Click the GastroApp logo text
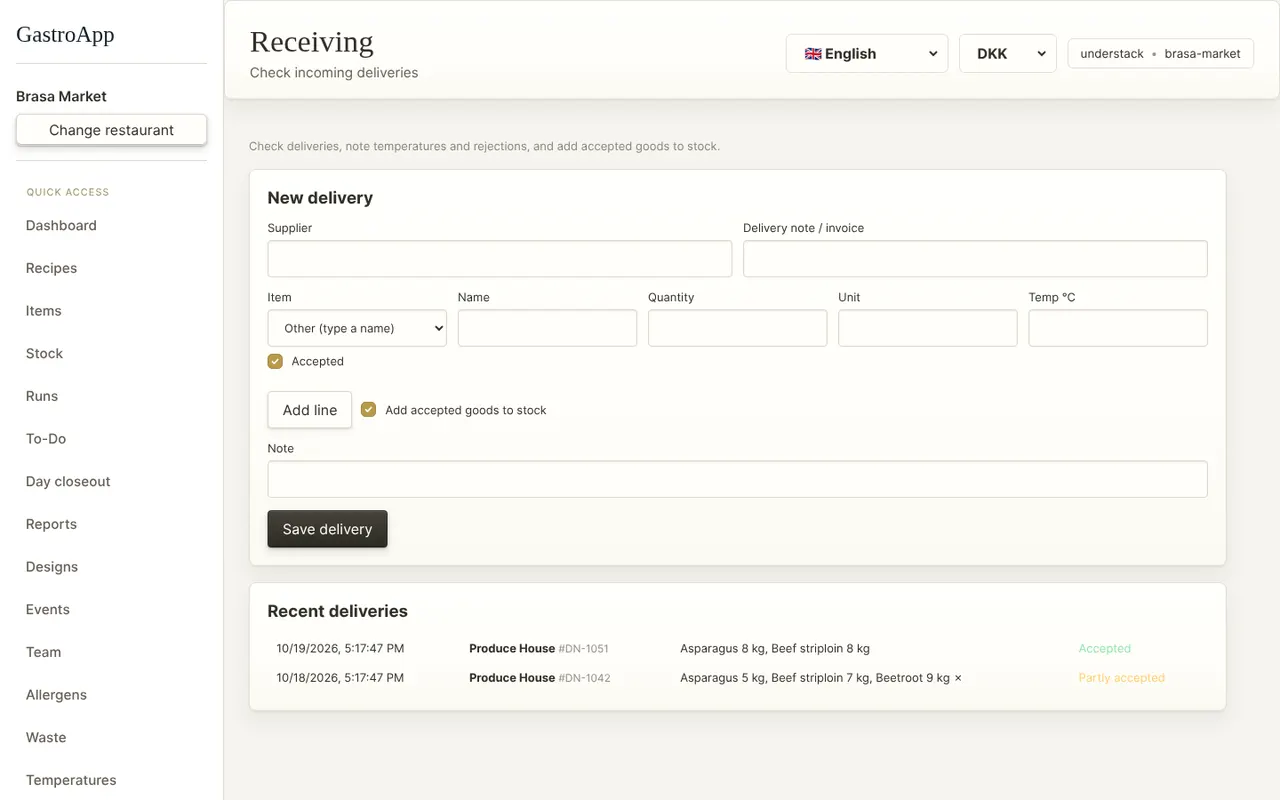This screenshot has height=800, width=1280. click(65, 35)
